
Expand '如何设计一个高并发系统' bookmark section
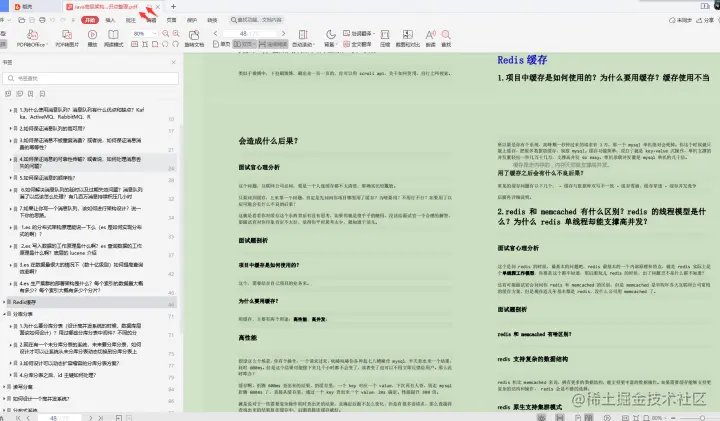[x=4, y=399]
